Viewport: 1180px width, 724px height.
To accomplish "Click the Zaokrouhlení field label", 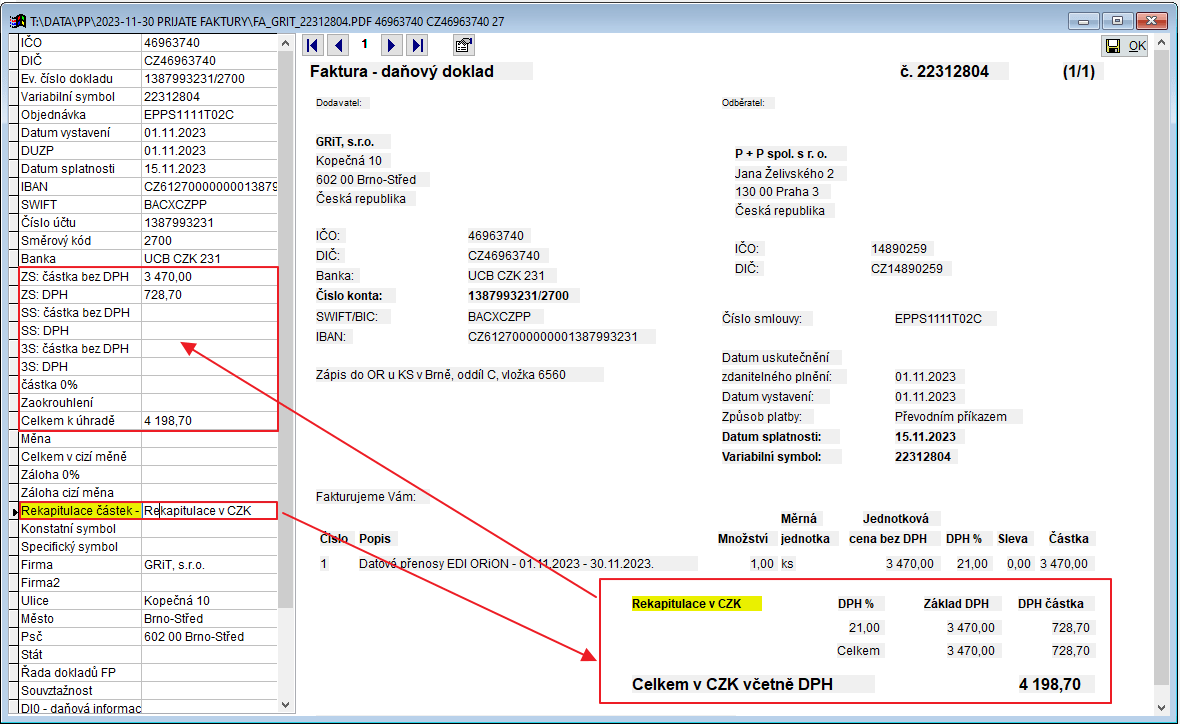I will tap(57, 403).
